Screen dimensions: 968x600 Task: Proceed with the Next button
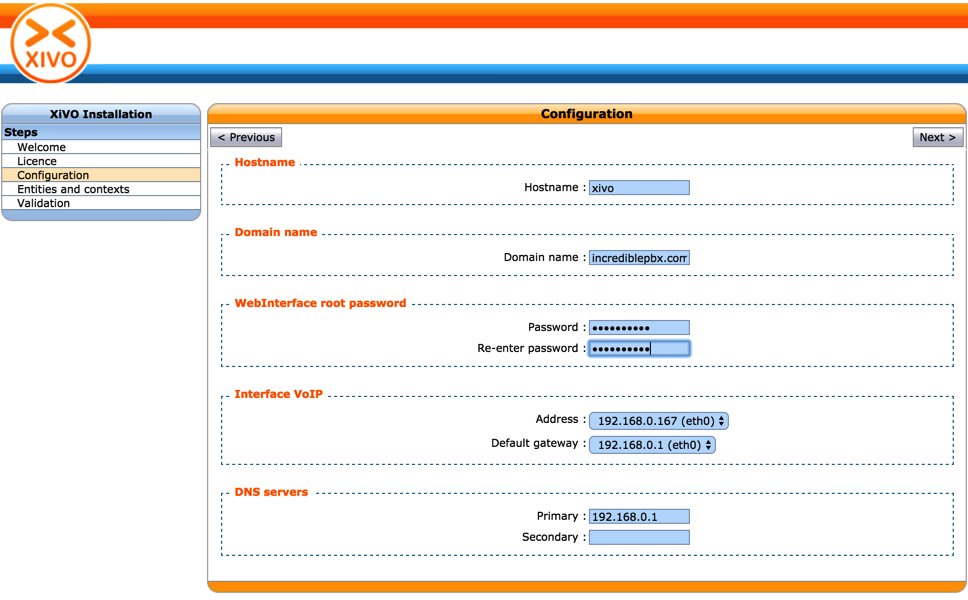click(x=937, y=137)
